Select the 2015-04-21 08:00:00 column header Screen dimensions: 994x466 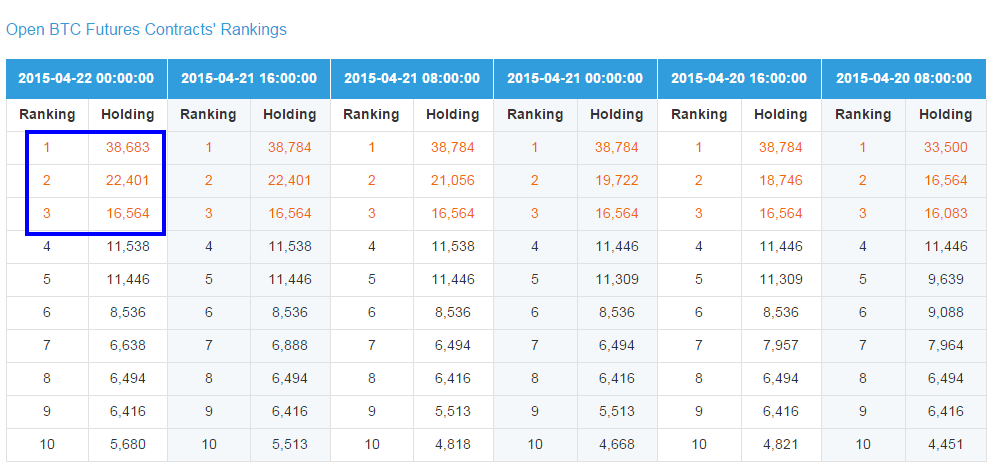tap(412, 79)
